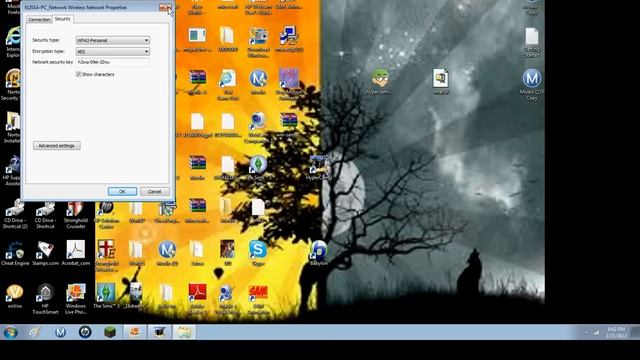Select the Mobile (2) Copy icon
The width and height of the screenshot is (640, 360).
pyautogui.click(x=532, y=84)
